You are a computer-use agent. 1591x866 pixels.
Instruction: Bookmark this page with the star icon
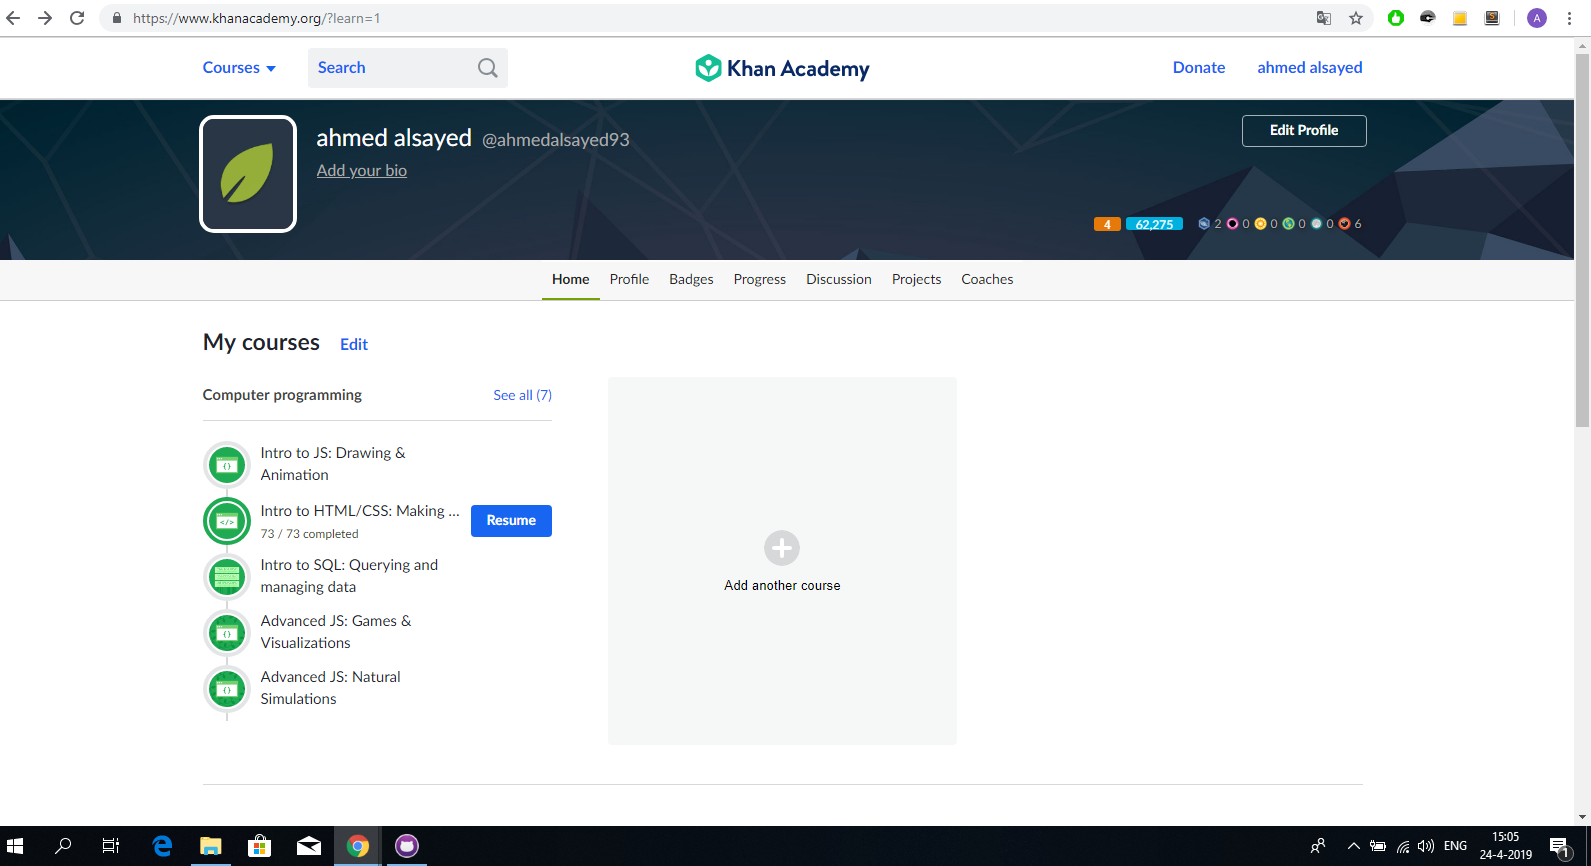point(1356,18)
